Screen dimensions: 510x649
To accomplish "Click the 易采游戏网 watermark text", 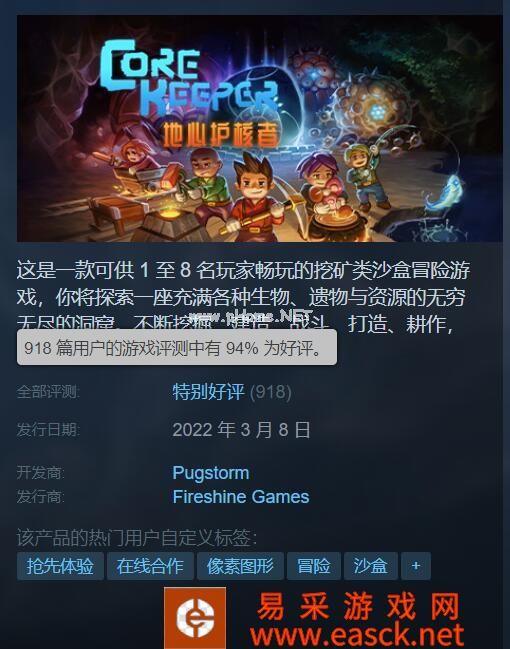I will [x=358, y=606].
